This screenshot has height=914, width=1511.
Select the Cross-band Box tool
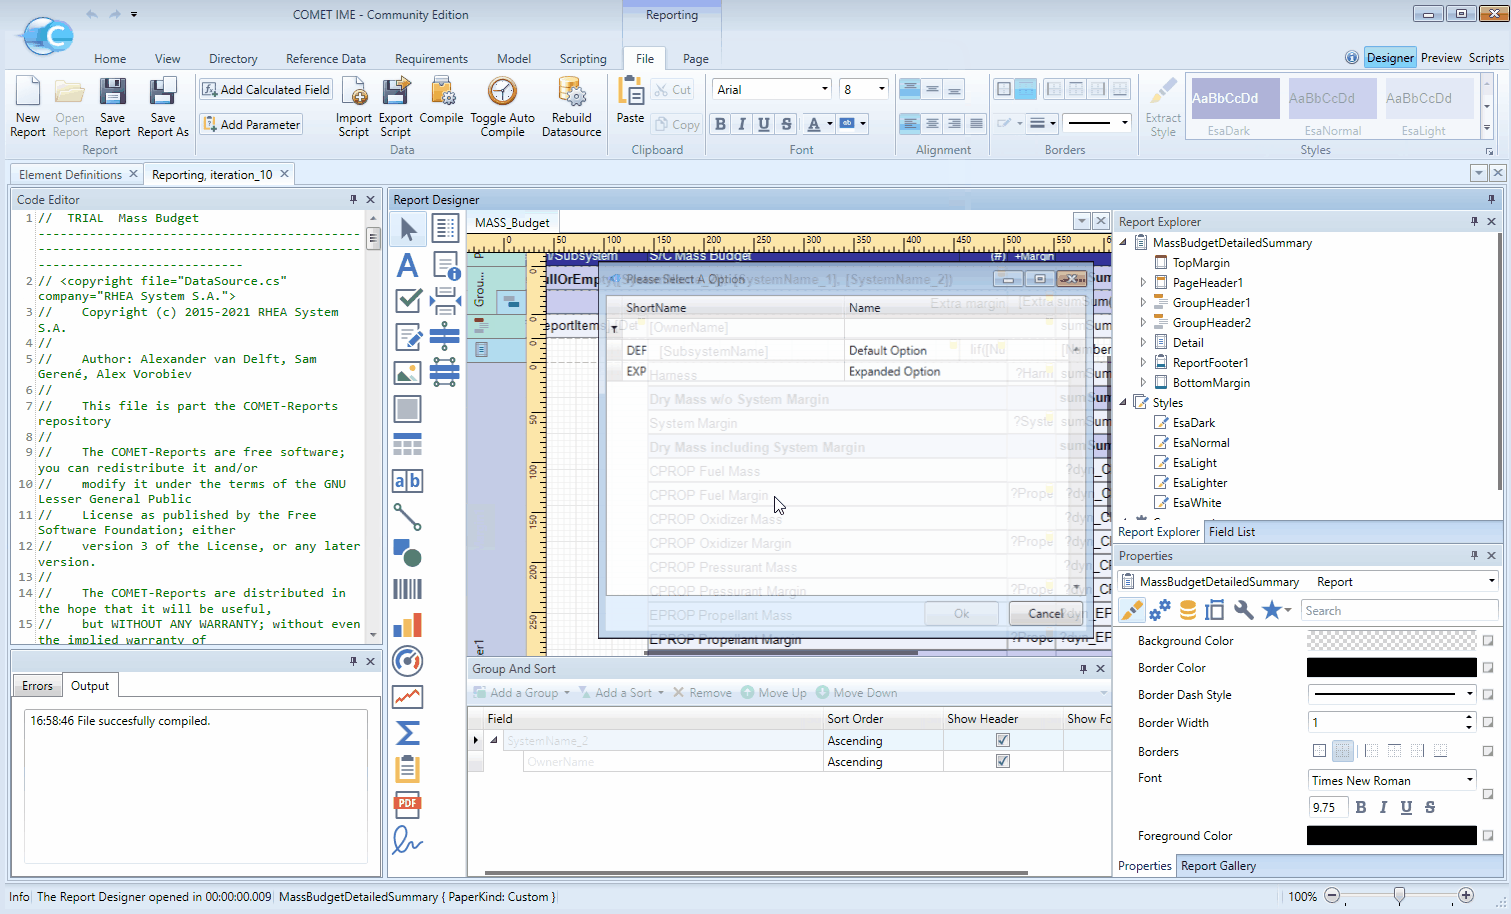click(445, 373)
